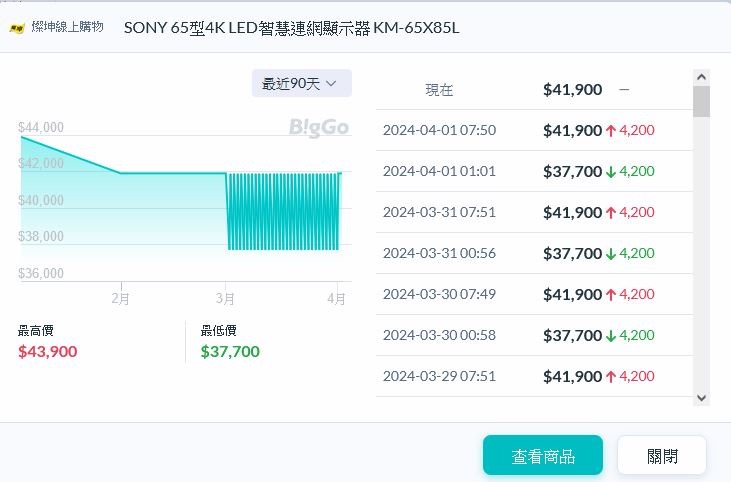Click the $44,000 y-axis label
Image resolution: width=731 pixels, height=482 pixels.
pos(41,127)
